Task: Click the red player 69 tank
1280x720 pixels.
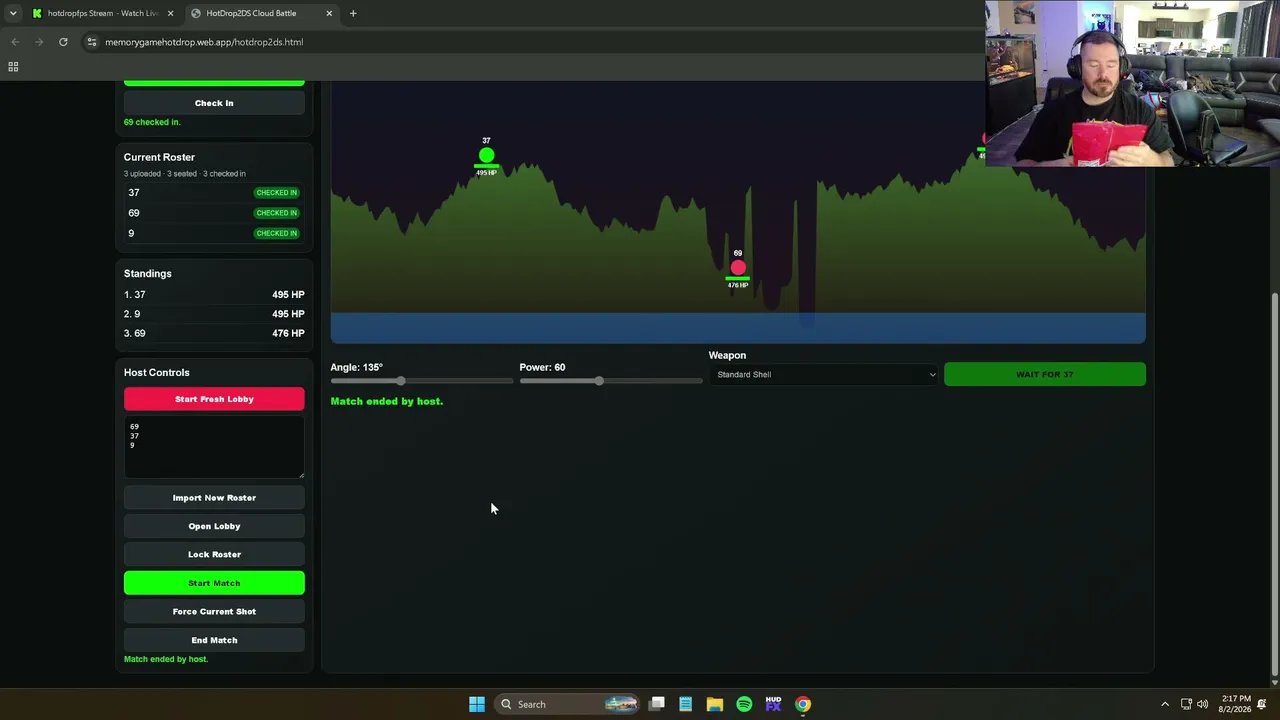Action: pyautogui.click(x=738, y=267)
